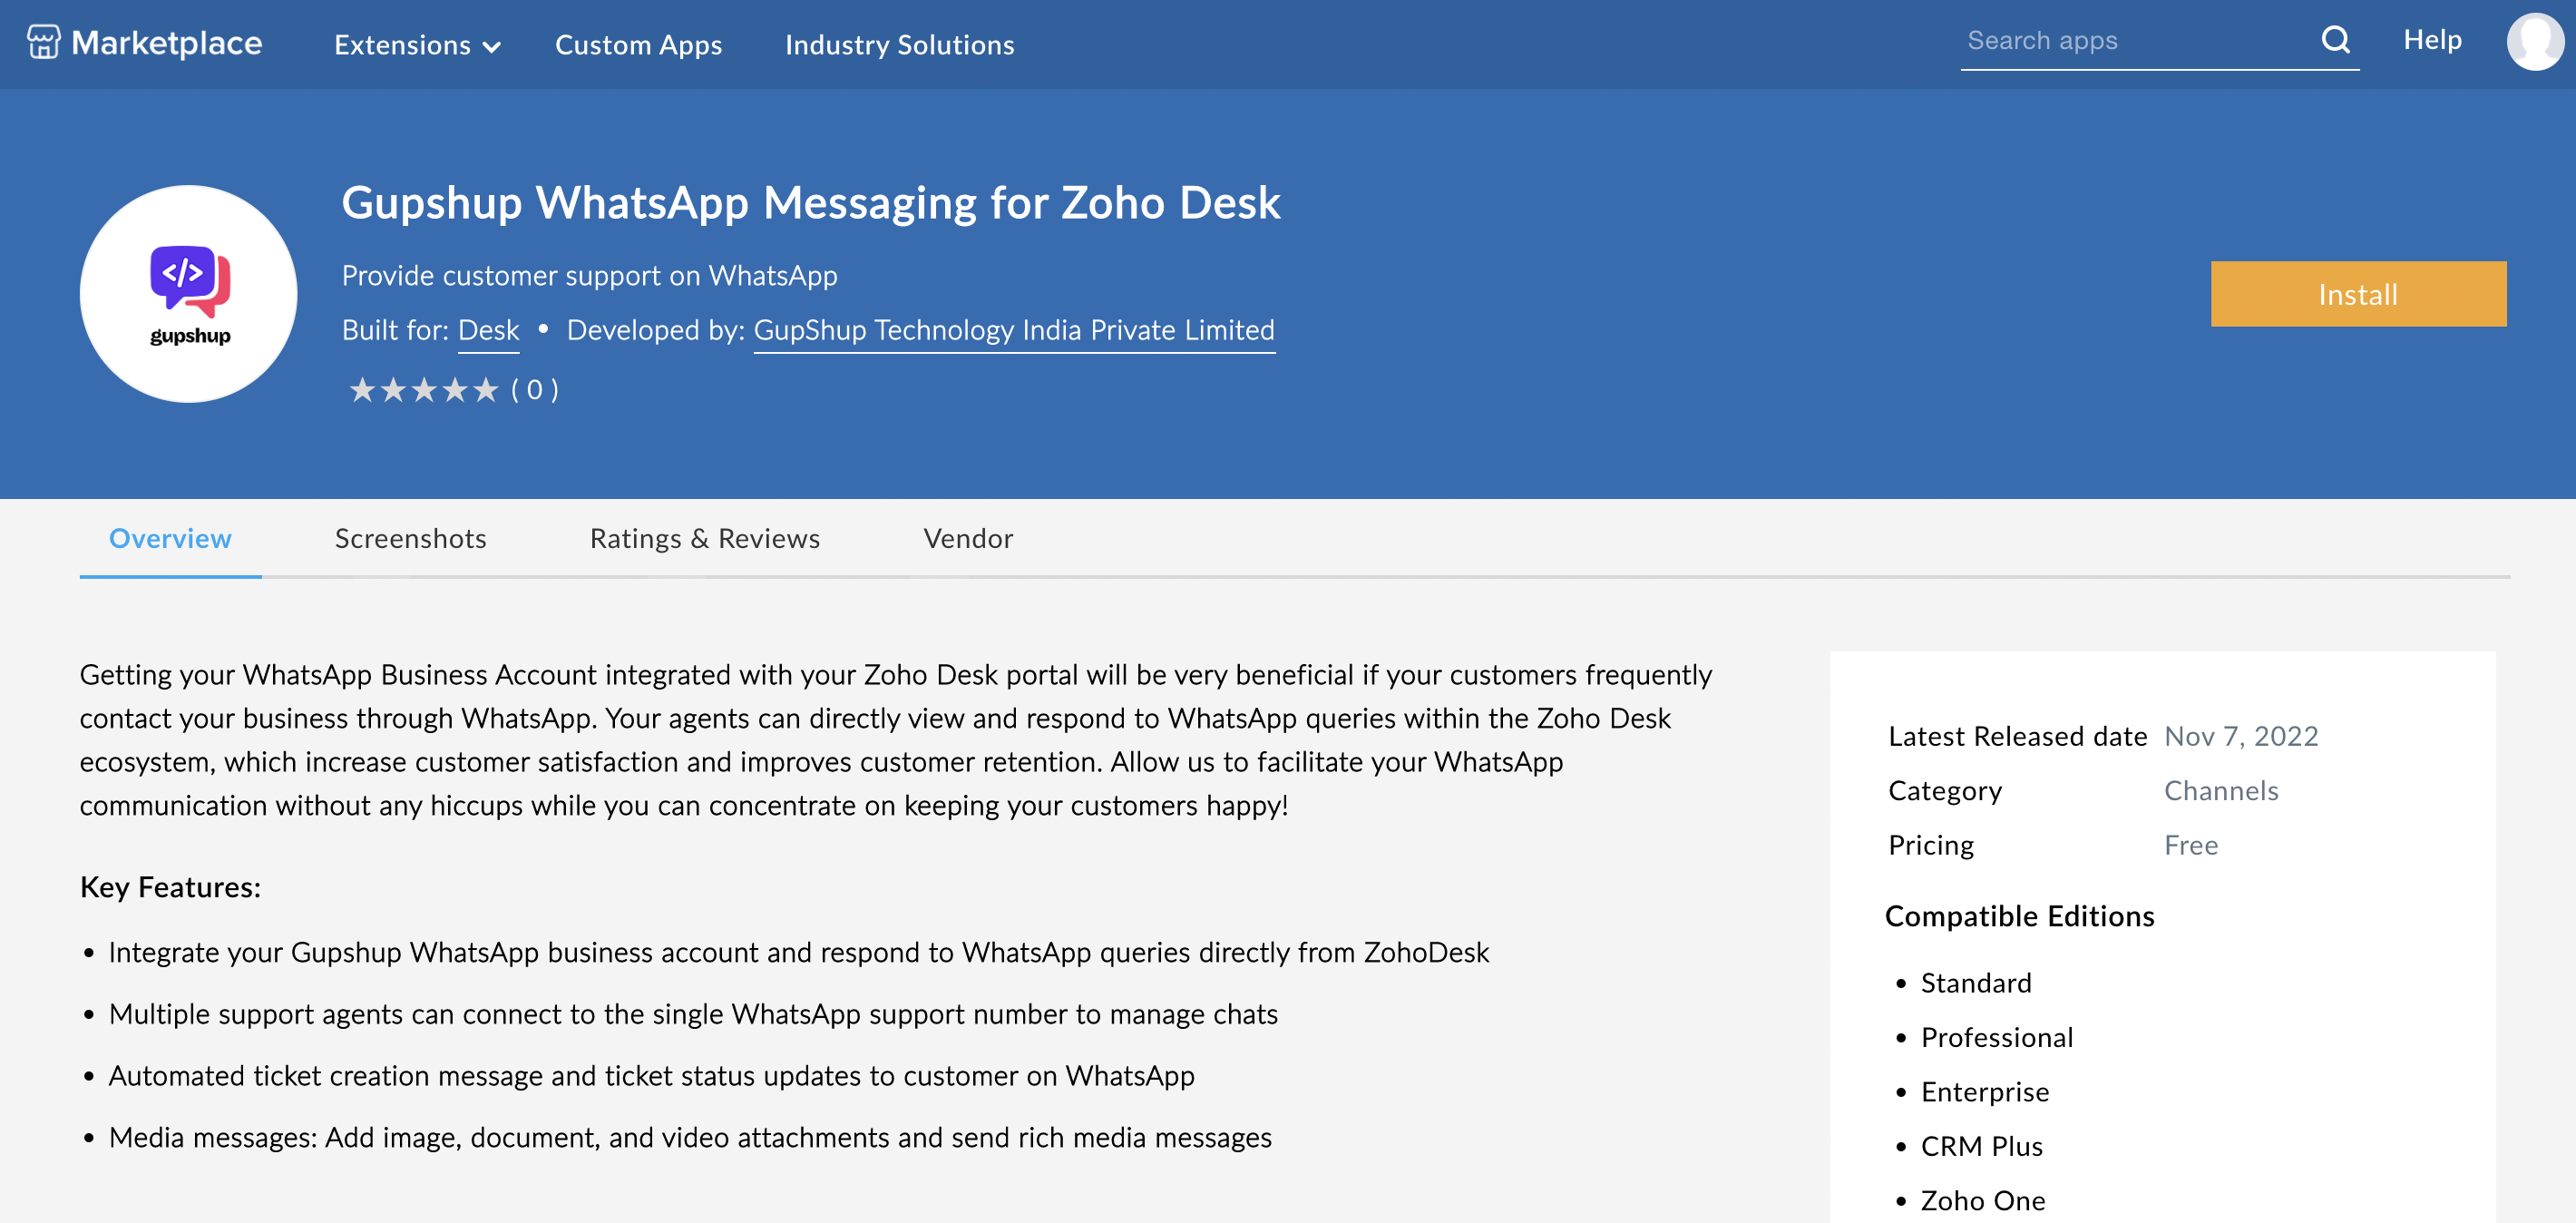Click the Gupshup app logo

click(189, 294)
